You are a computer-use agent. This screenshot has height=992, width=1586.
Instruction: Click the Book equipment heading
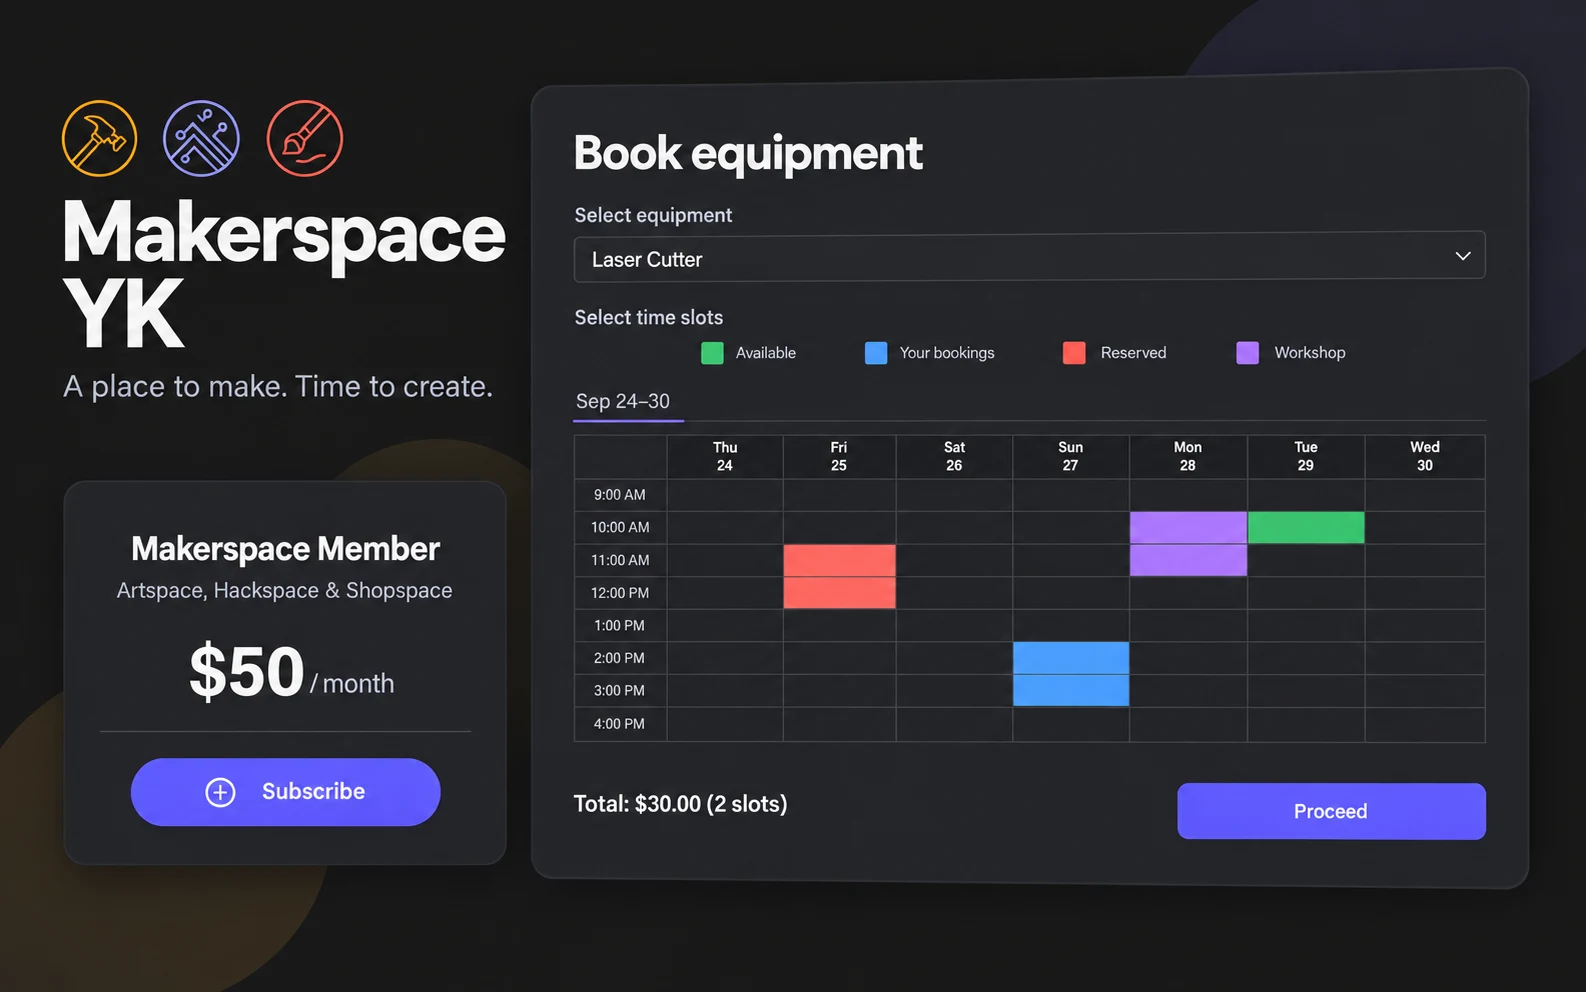[748, 154]
